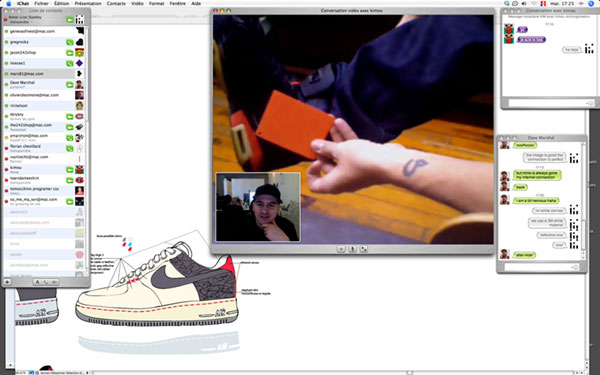This screenshot has width=600, height=375.
Task: Click the emoticon button in kimou conversation input
Action: click(x=590, y=103)
